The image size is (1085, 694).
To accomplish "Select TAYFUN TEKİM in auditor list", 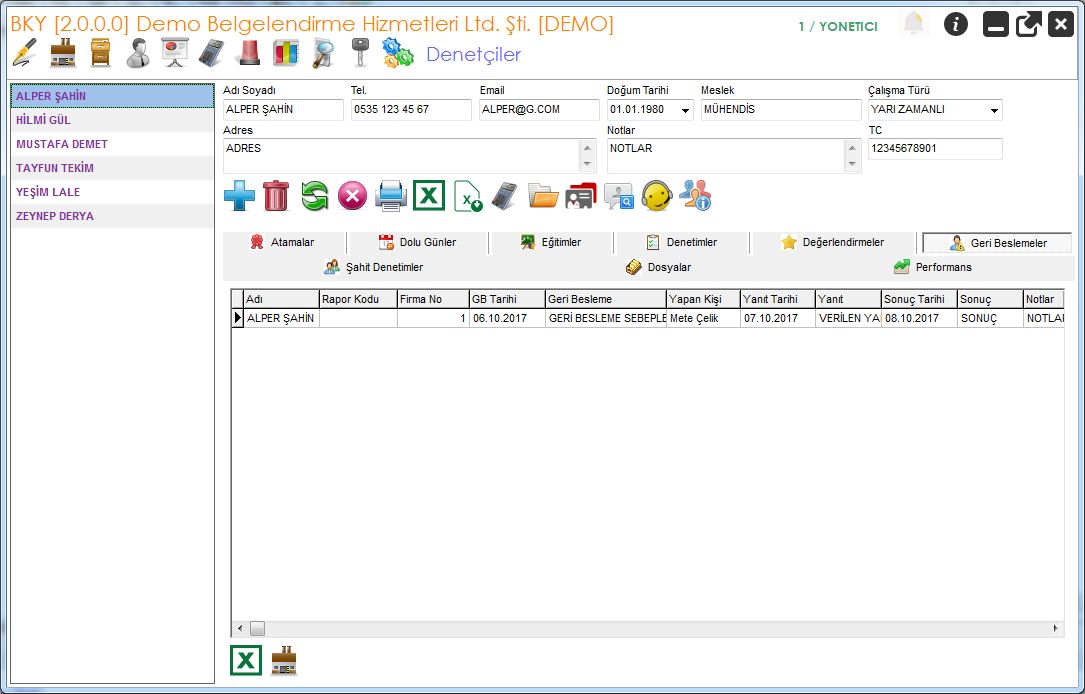I will click(112, 168).
